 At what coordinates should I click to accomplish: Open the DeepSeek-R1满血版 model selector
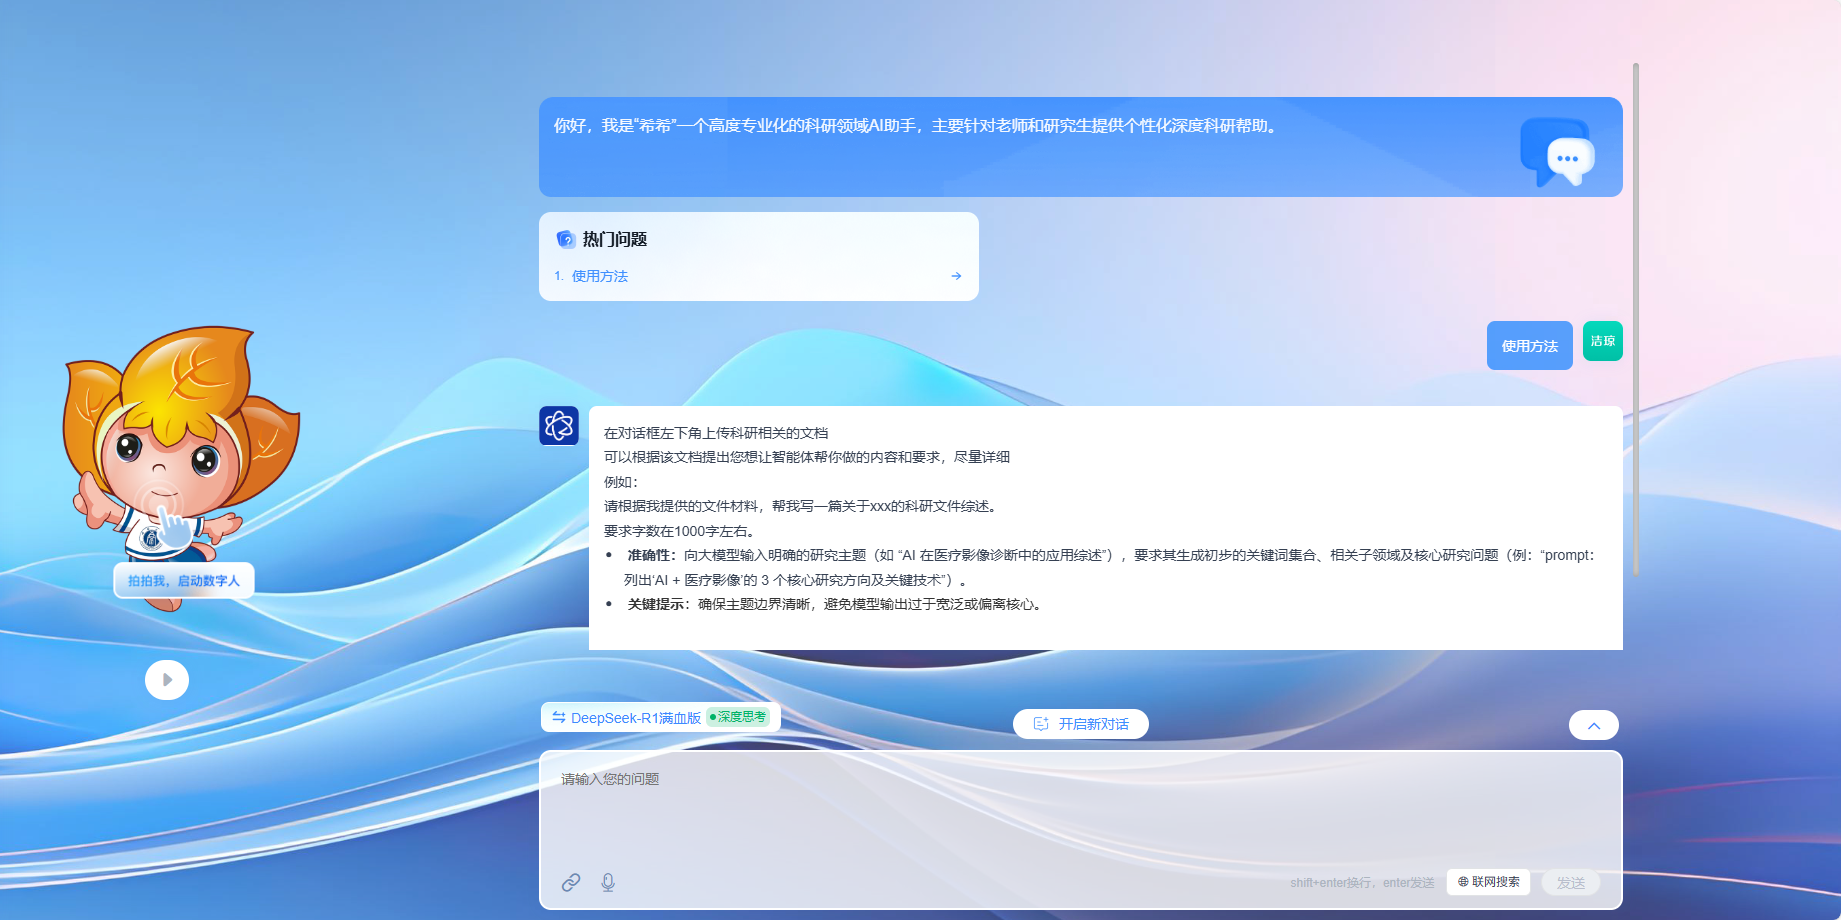(x=631, y=717)
